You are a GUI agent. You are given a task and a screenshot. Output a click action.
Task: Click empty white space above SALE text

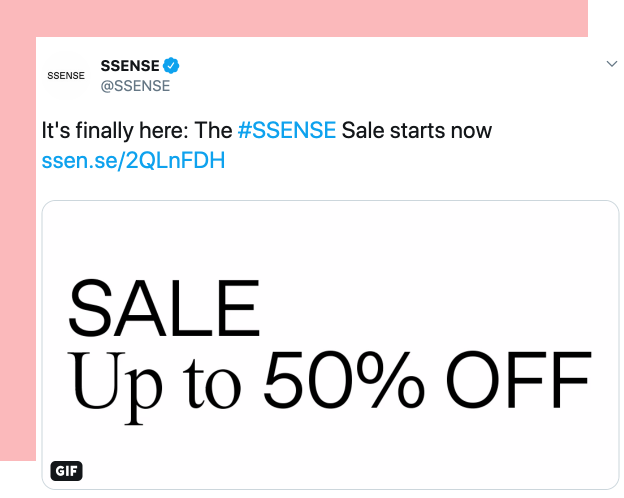point(330,239)
